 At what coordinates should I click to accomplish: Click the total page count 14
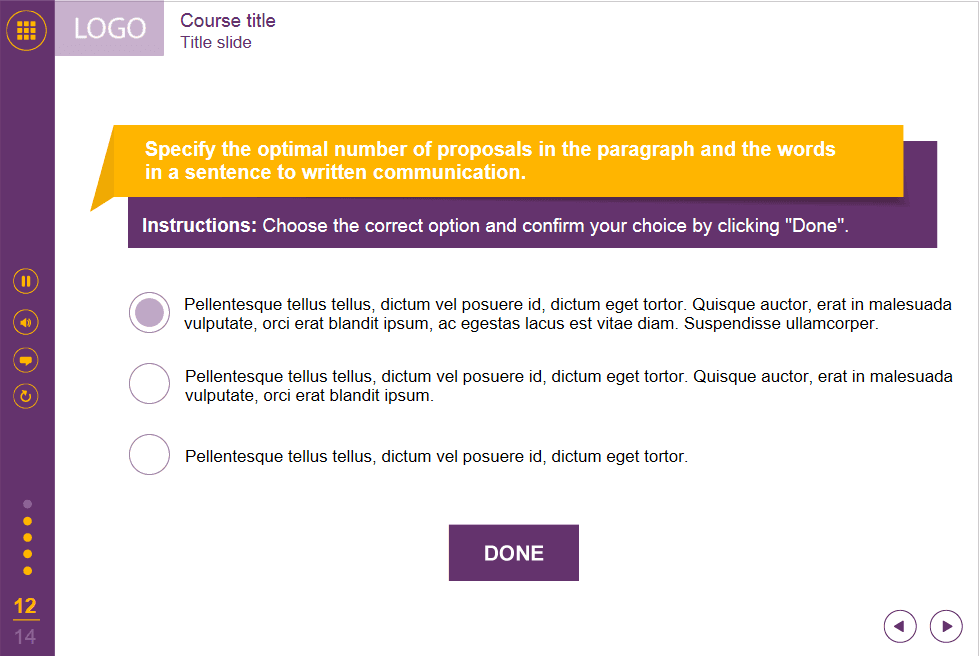point(26,636)
